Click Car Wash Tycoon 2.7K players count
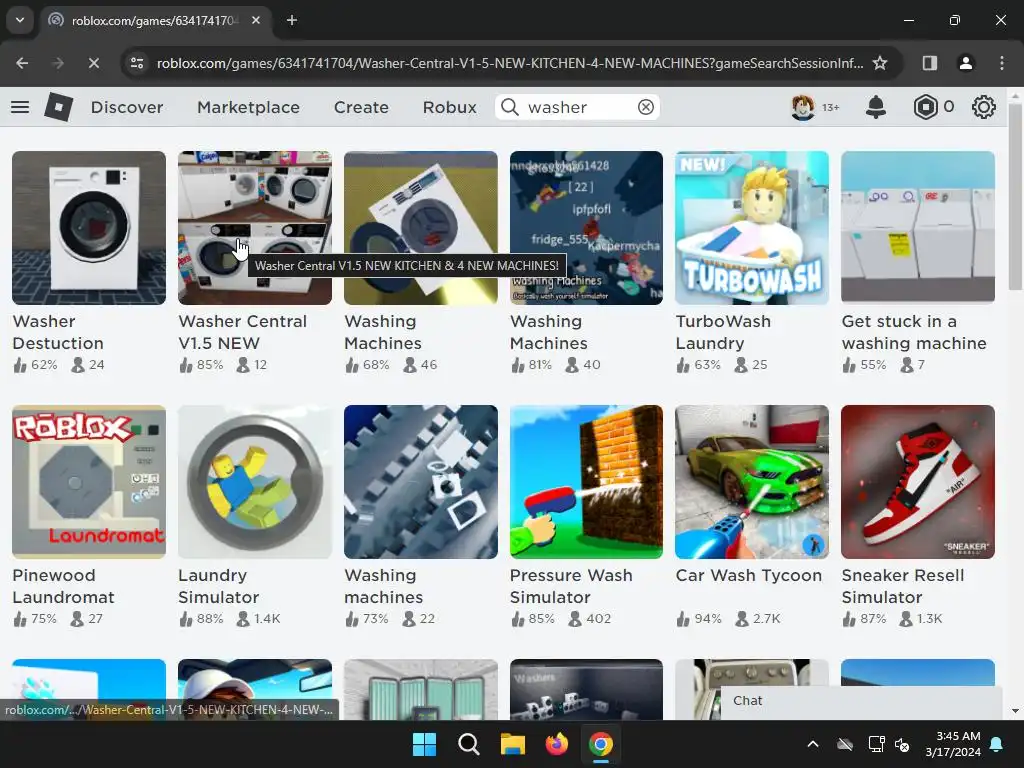Image resolution: width=1024 pixels, height=768 pixels. point(767,619)
